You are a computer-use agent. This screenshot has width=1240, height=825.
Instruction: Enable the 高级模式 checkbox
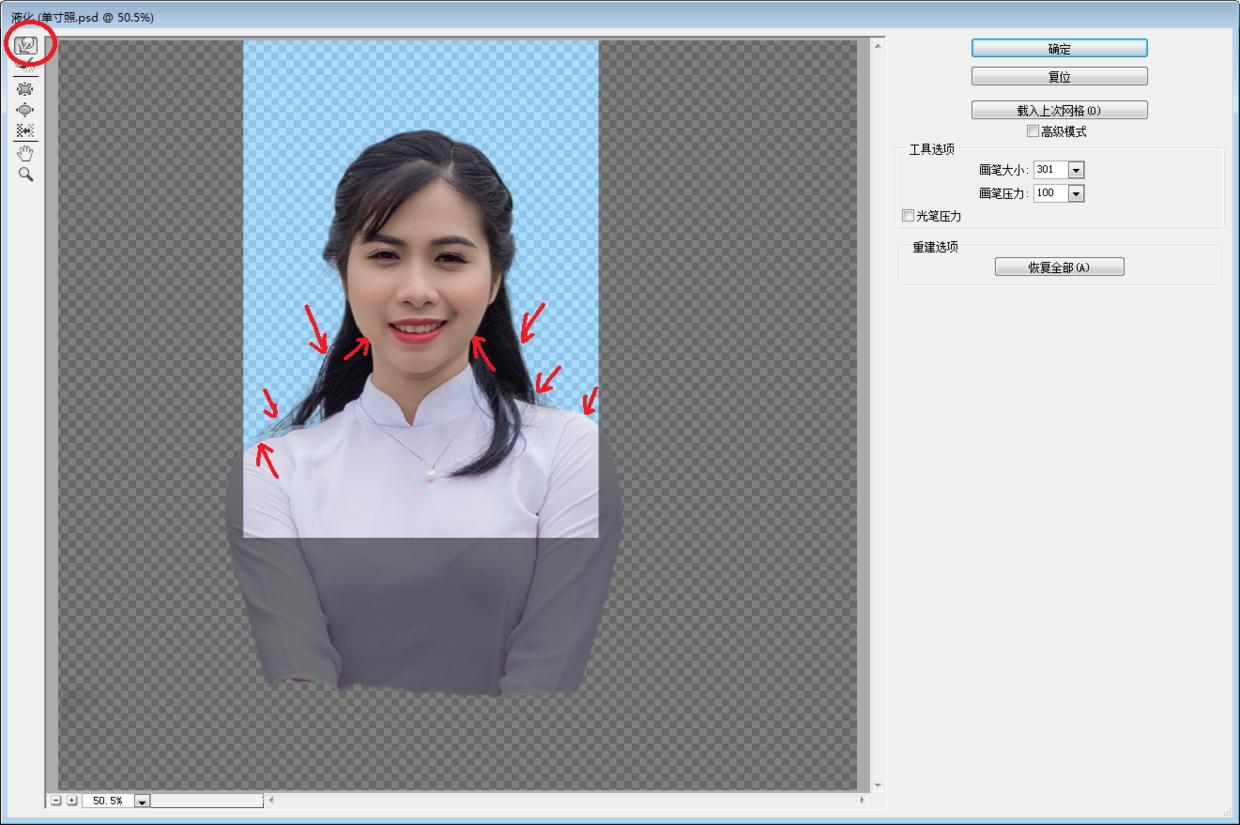pos(1033,132)
